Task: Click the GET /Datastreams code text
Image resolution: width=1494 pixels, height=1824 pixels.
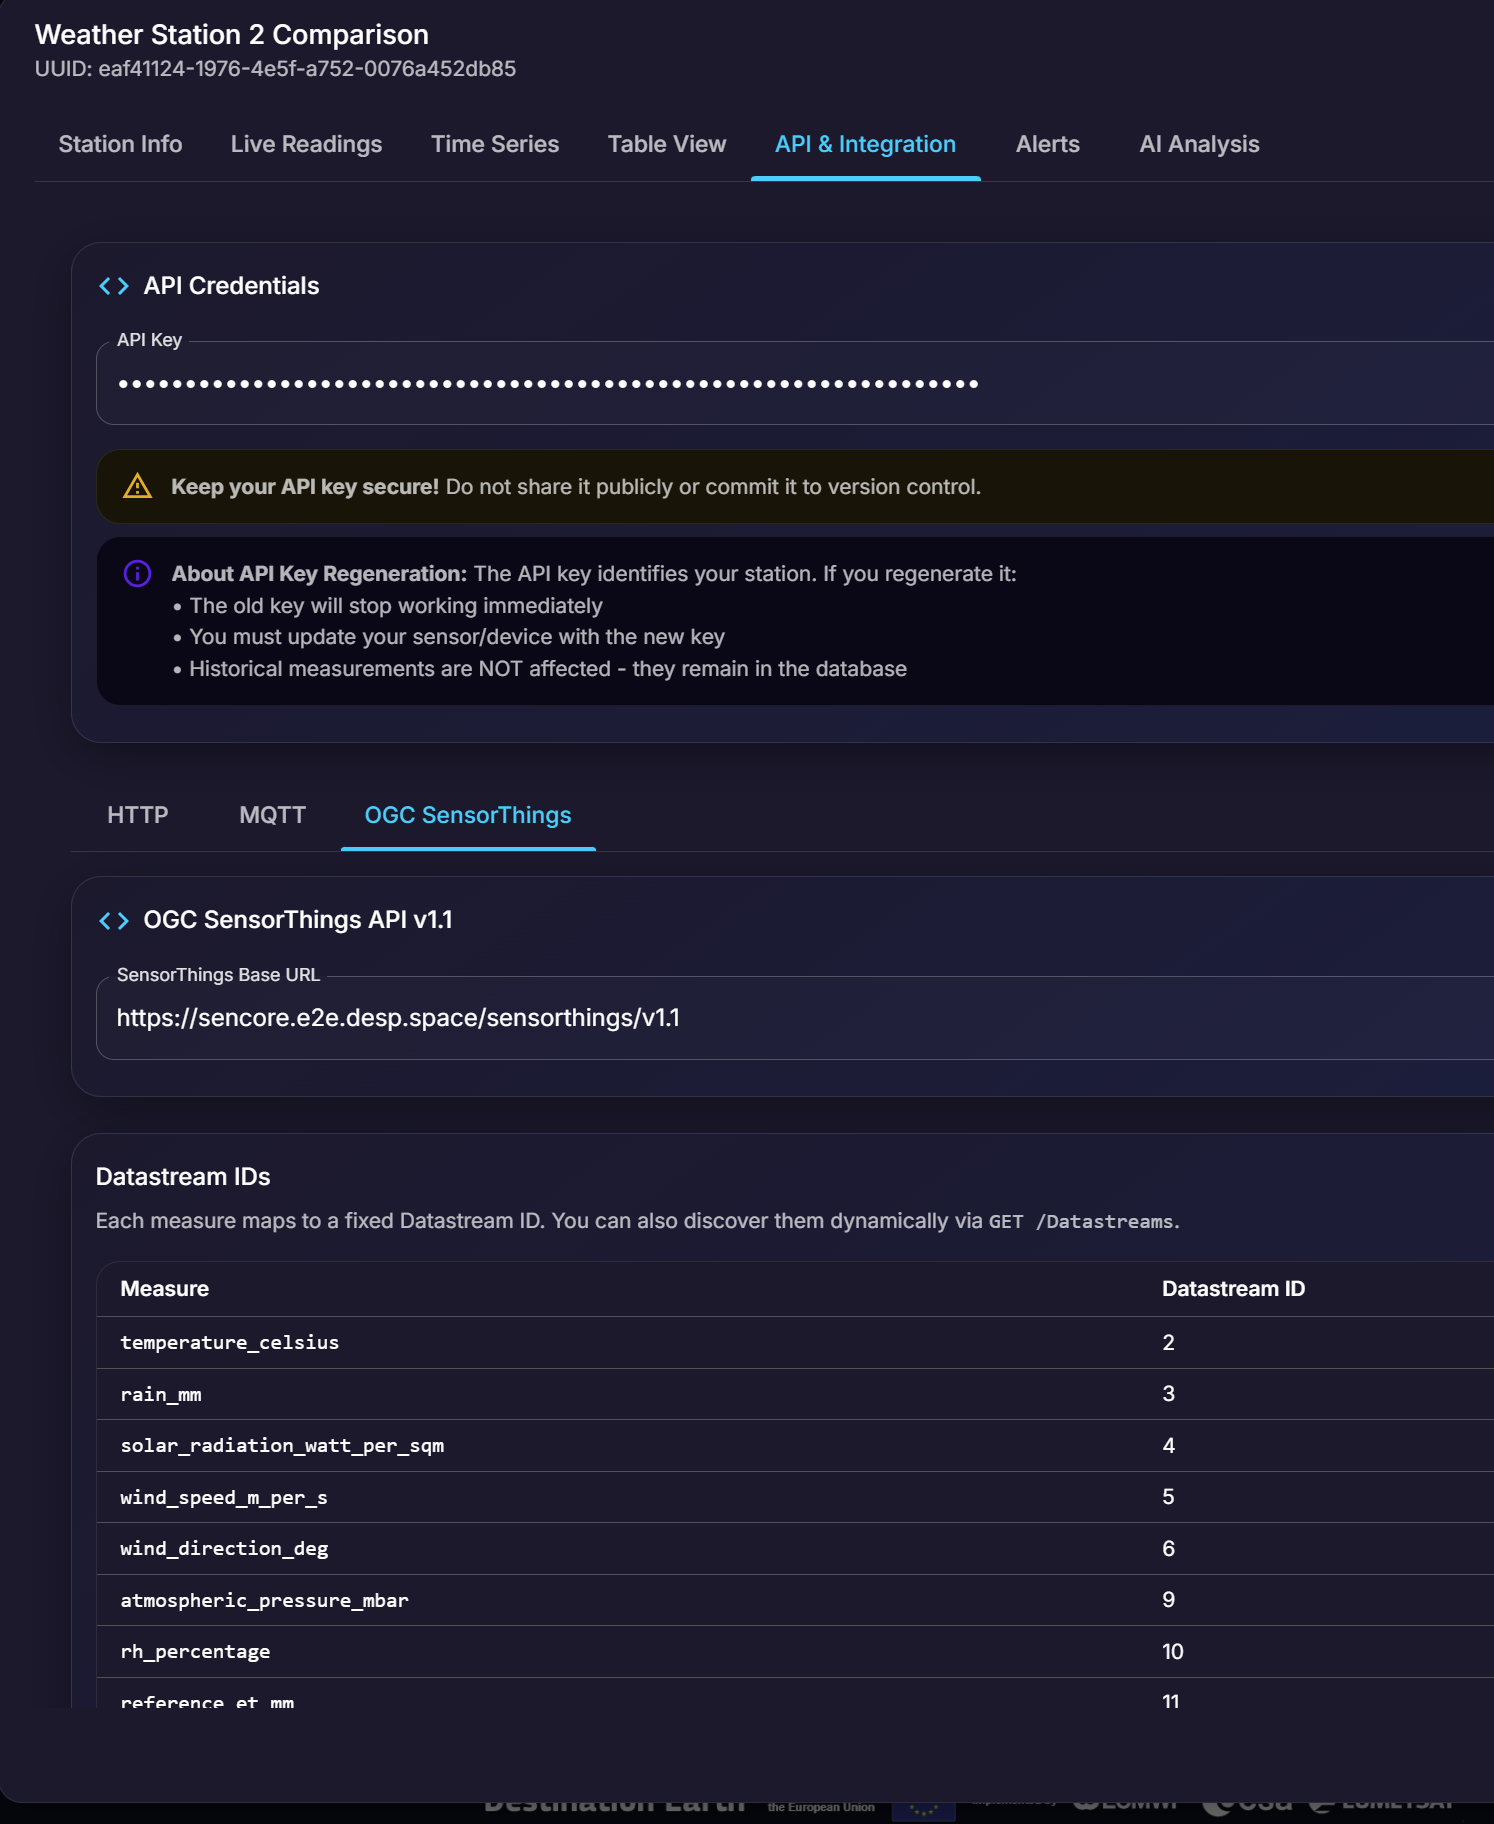Action: point(1081,1222)
